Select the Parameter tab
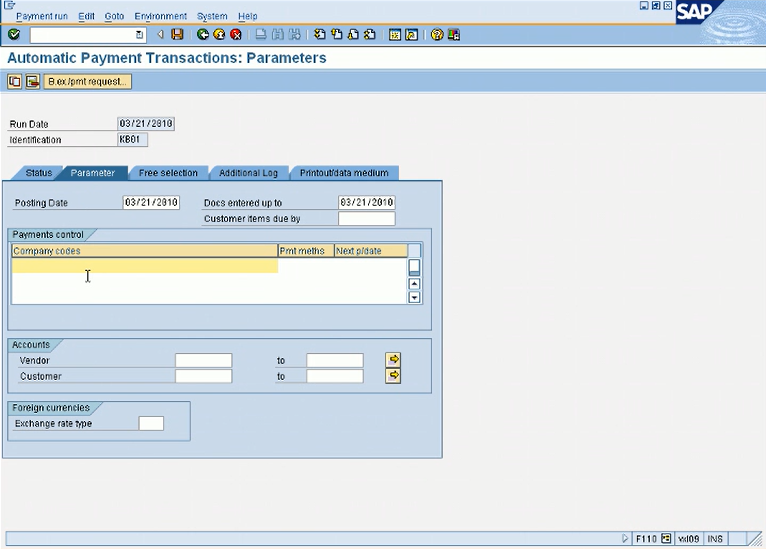The image size is (766, 549). tap(92, 173)
